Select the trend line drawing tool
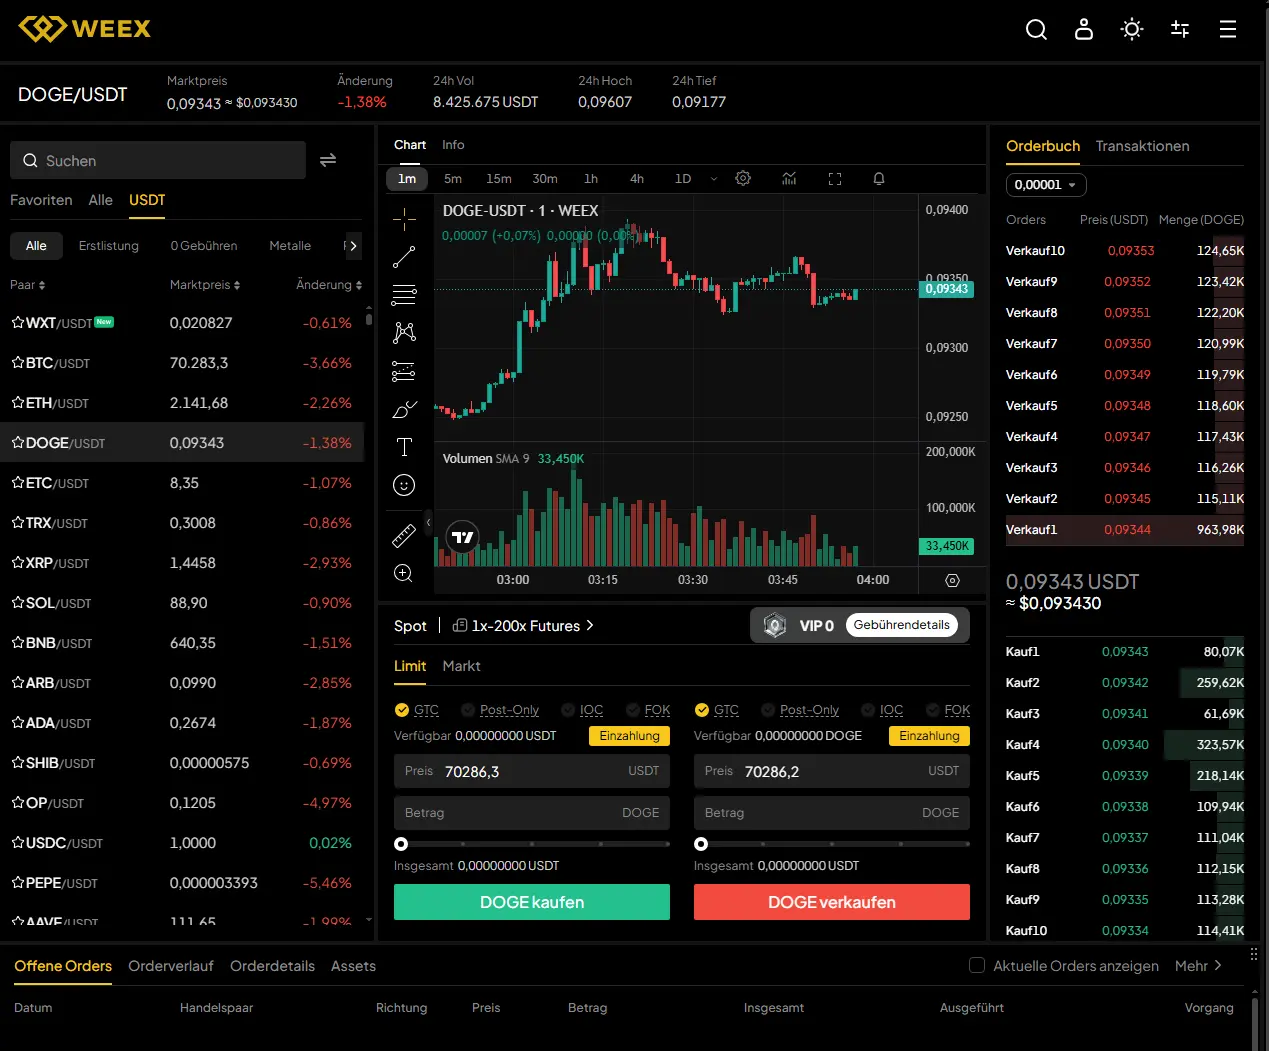The width and height of the screenshot is (1269, 1051). click(404, 257)
